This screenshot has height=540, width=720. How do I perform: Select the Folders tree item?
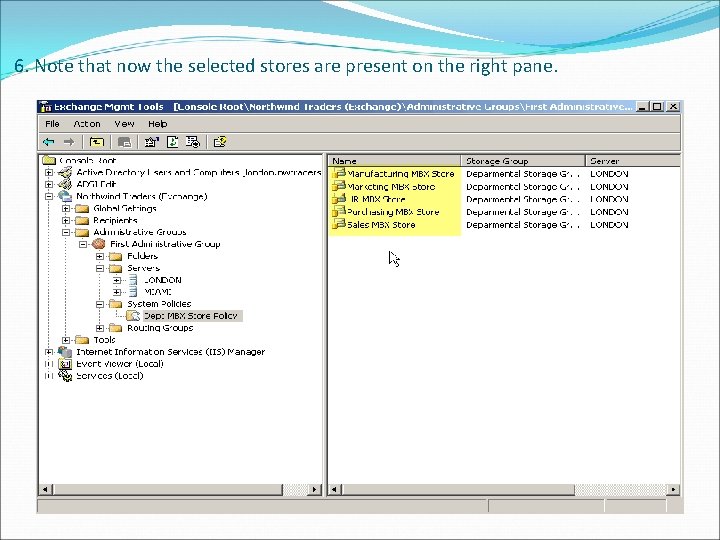point(142,256)
